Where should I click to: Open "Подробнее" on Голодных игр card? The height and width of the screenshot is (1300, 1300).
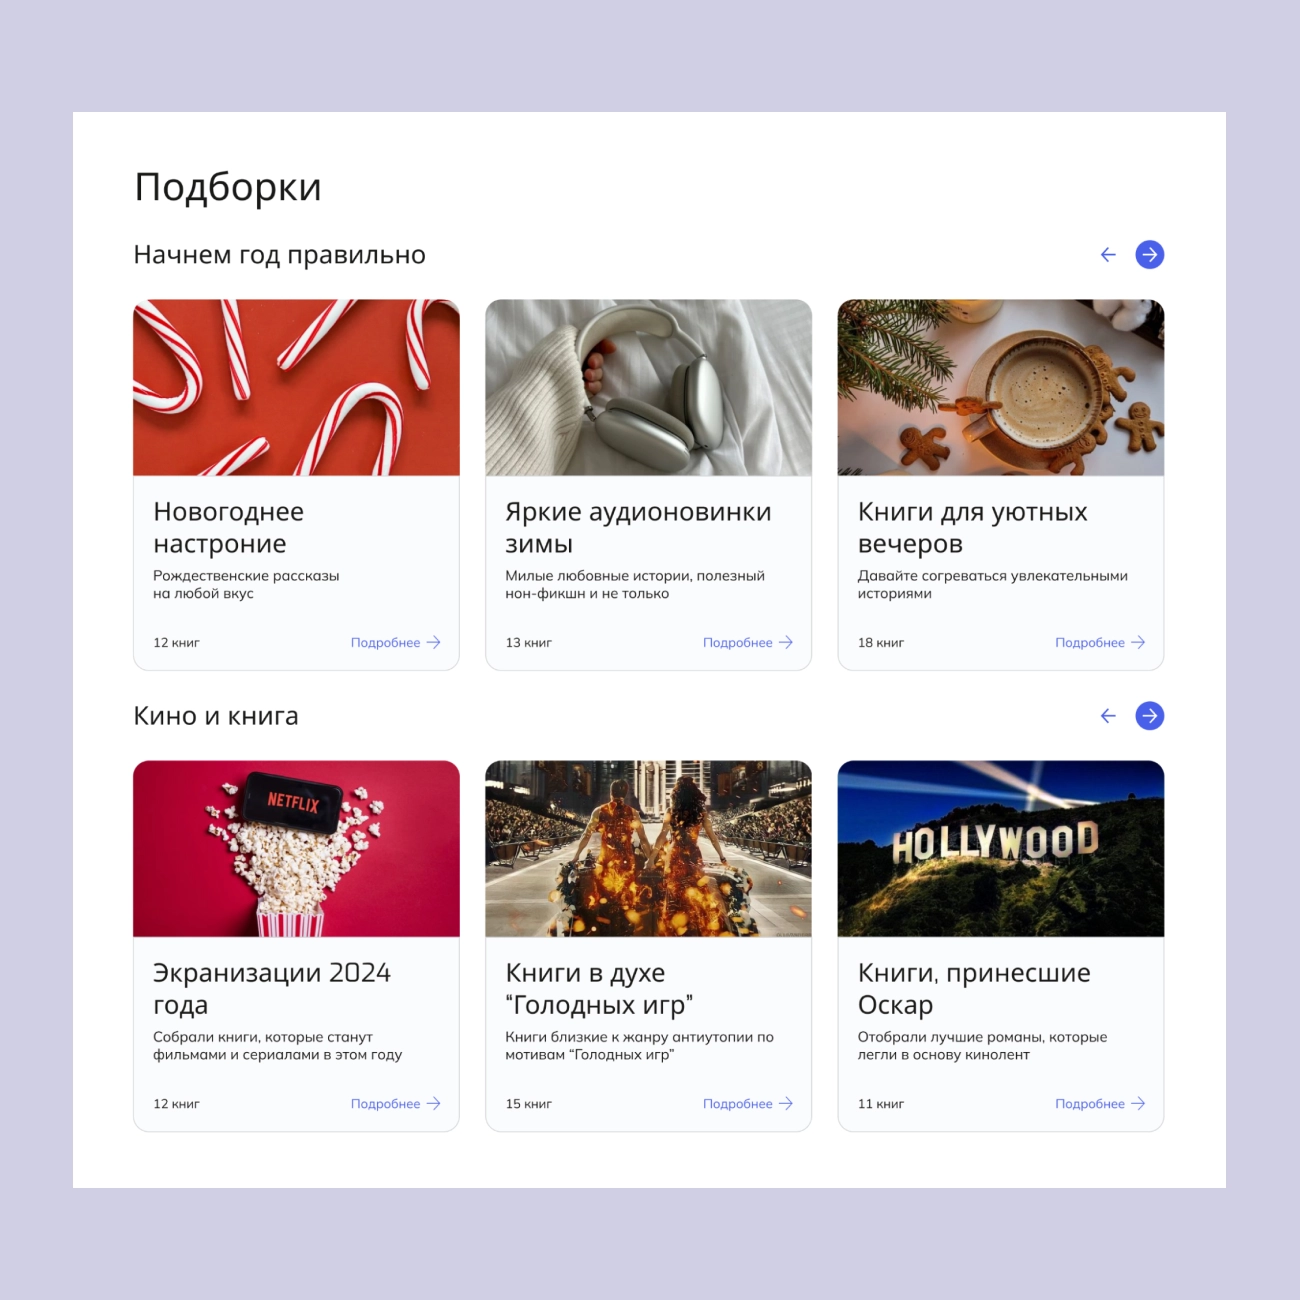coord(748,1104)
